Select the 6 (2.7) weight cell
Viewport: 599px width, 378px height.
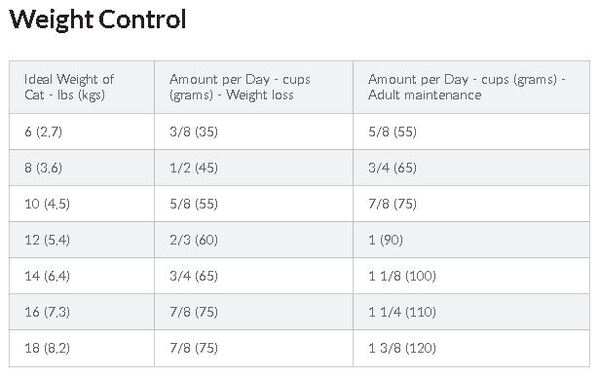click(82, 132)
